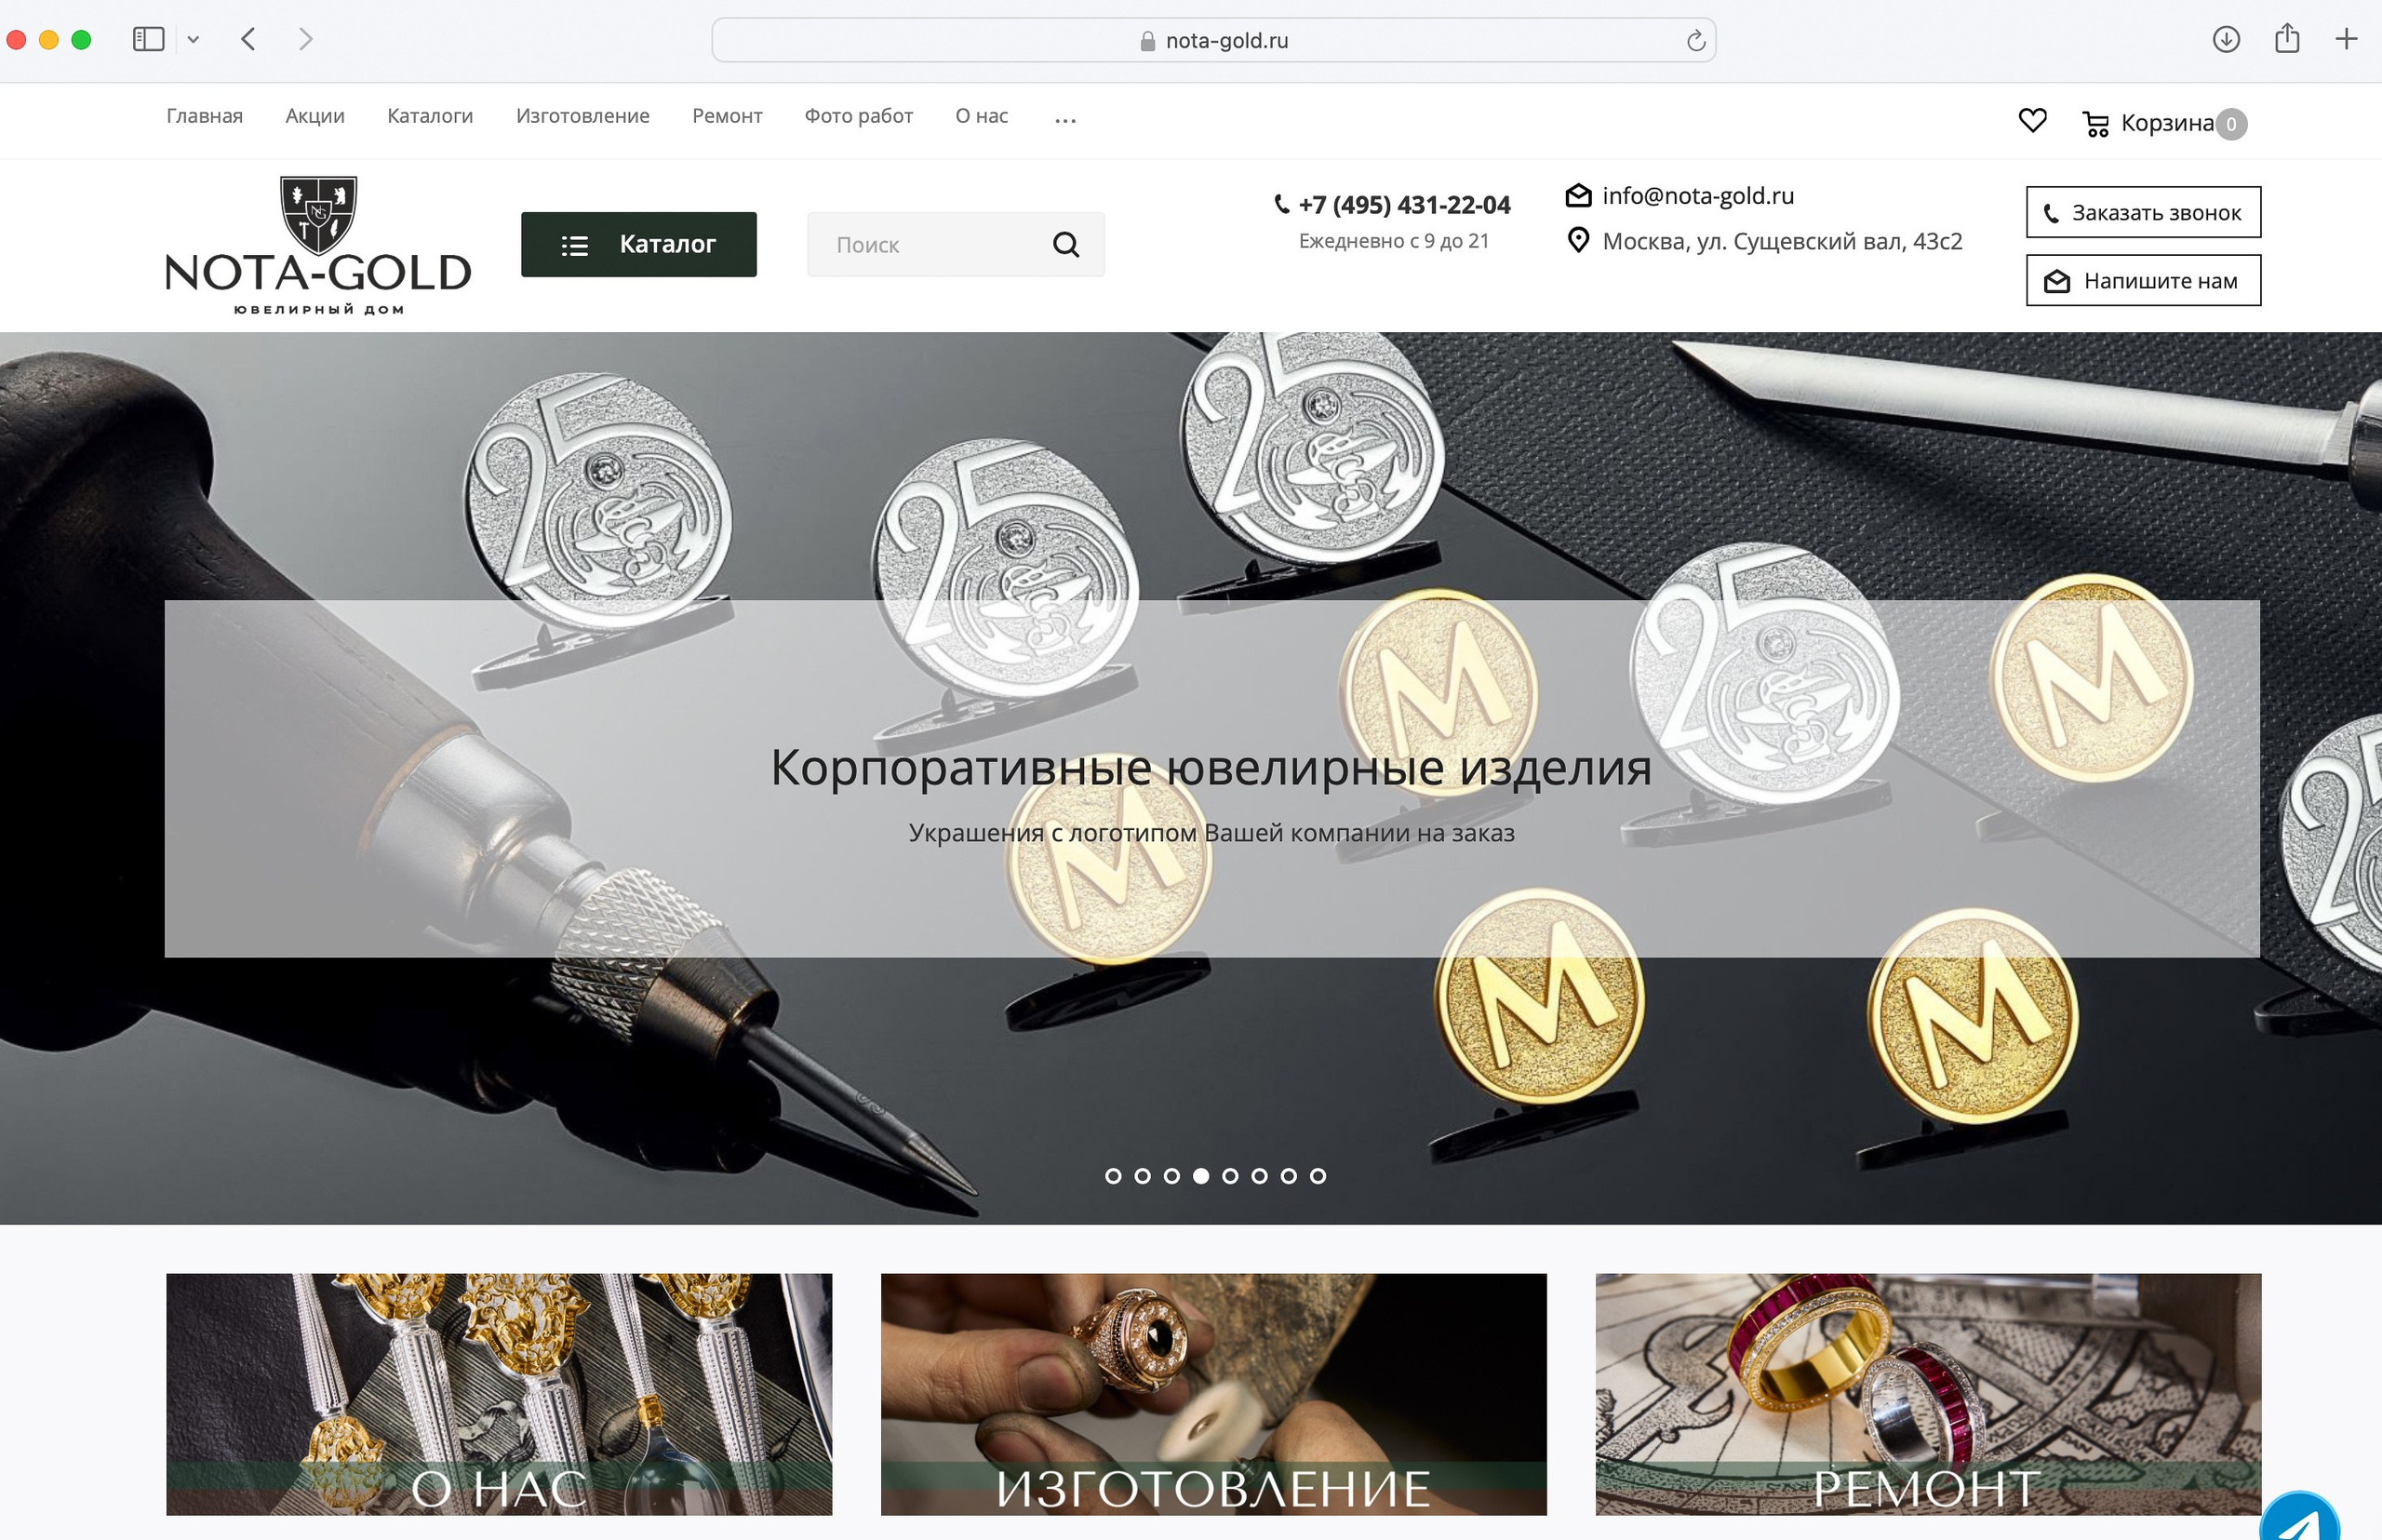Open a new tab with plus icon
The height and width of the screenshot is (1540, 2382).
coord(2346,39)
